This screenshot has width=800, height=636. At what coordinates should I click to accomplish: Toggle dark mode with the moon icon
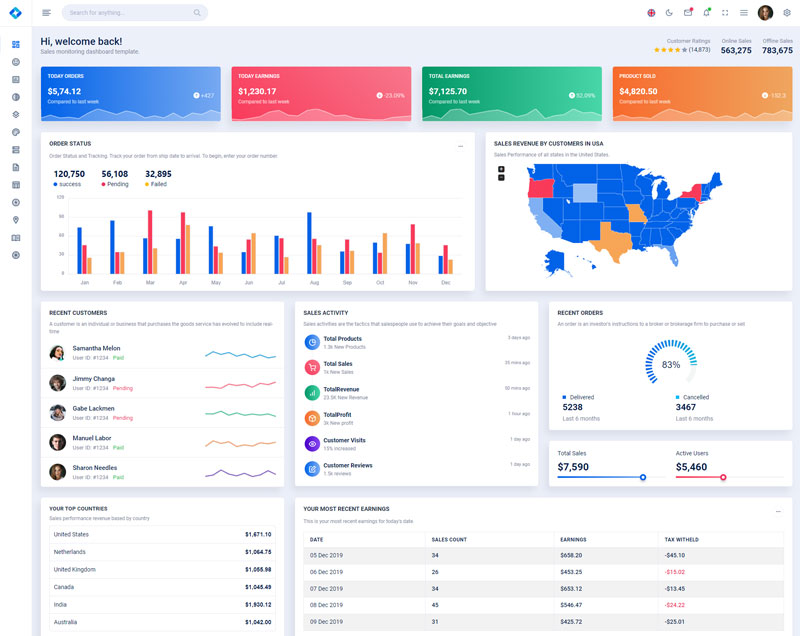(669, 13)
